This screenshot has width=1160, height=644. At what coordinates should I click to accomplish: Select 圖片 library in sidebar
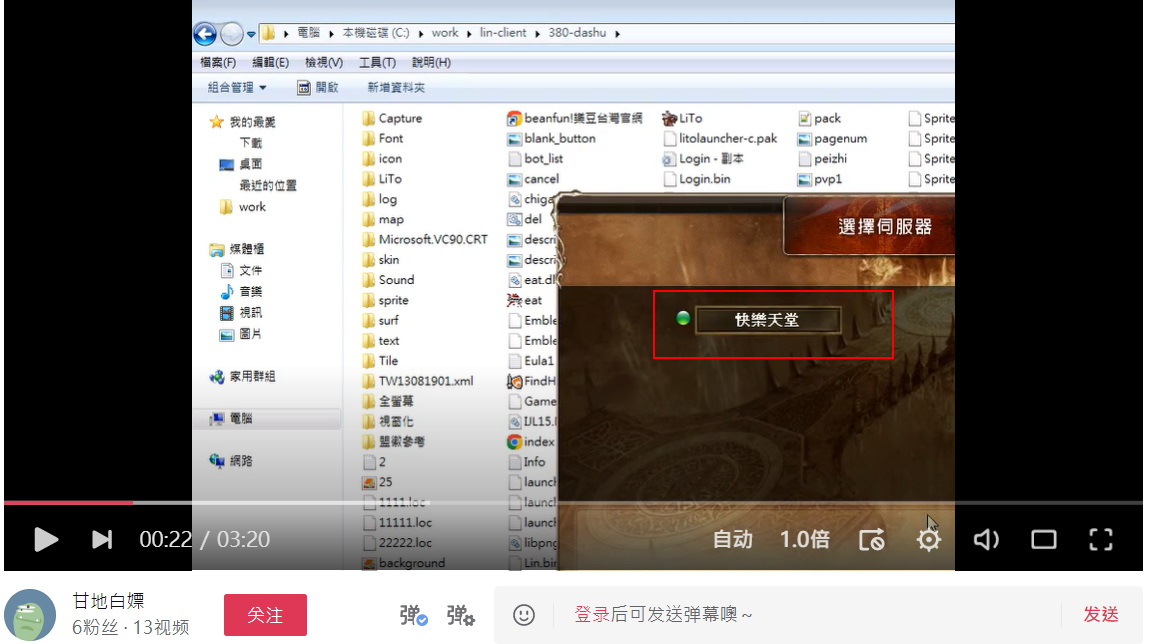241,334
